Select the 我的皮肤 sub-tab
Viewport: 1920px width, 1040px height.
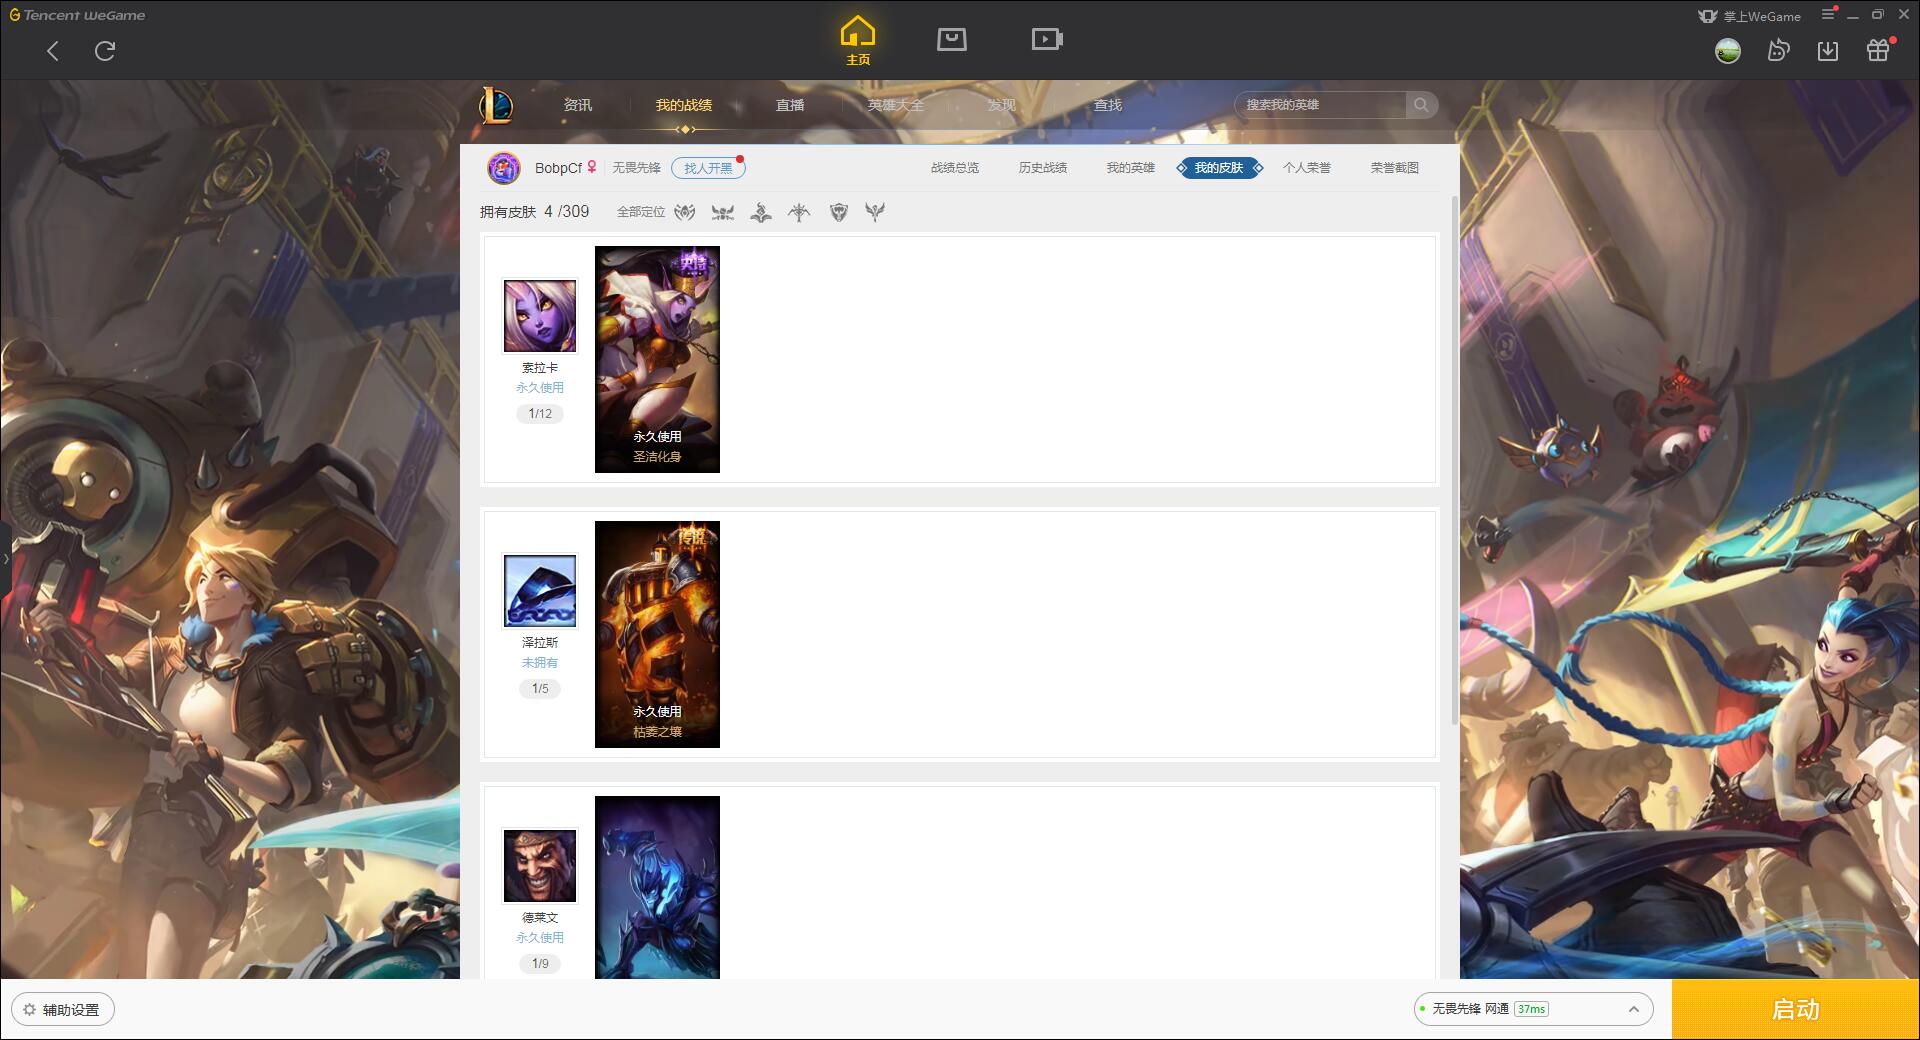click(1219, 168)
